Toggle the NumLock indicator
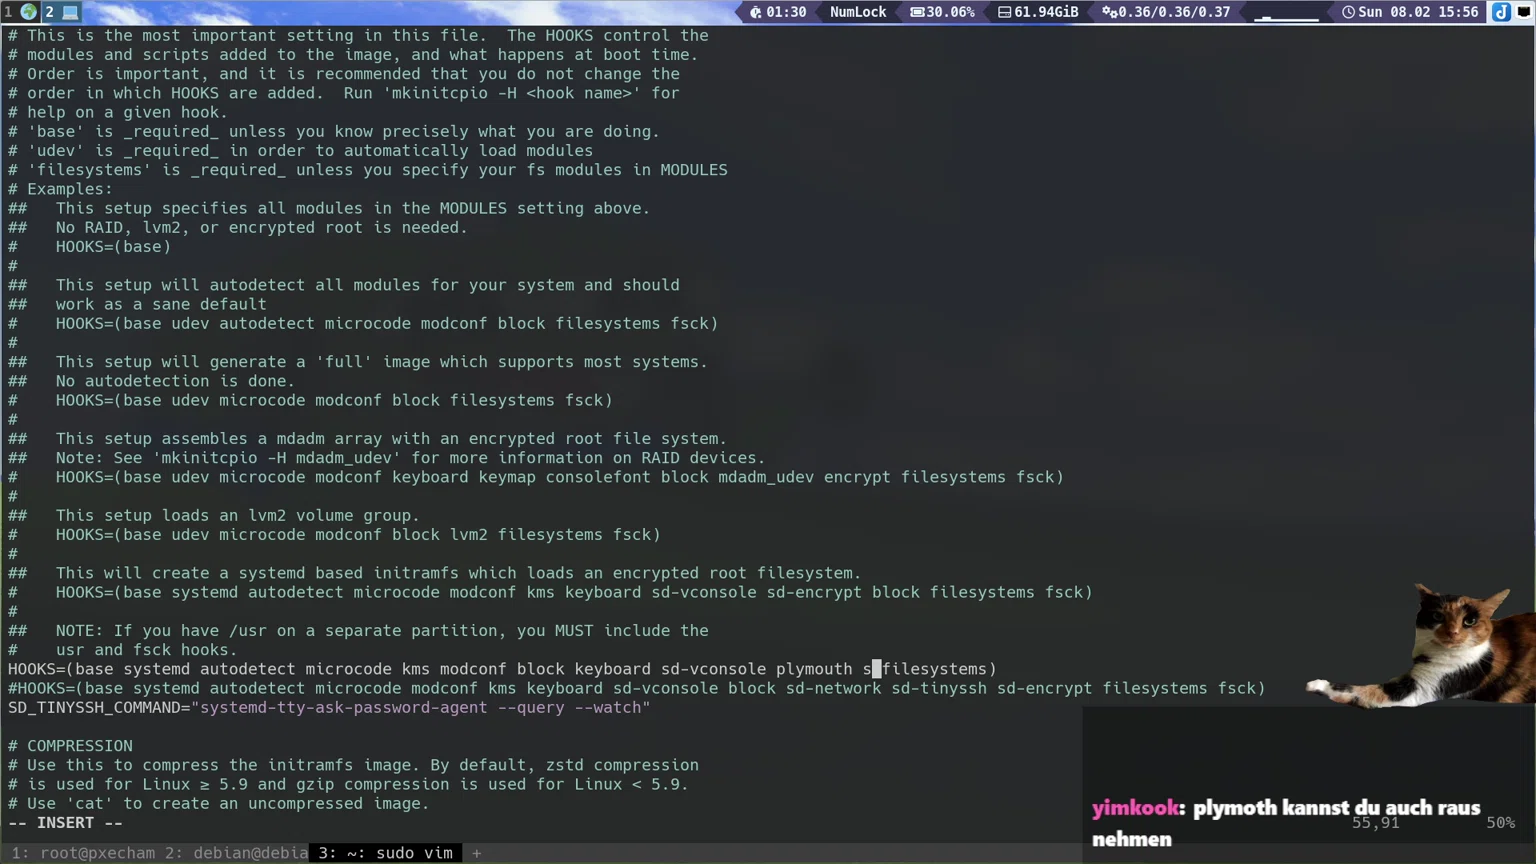Screen dimensions: 1536x864 click(x=857, y=12)
